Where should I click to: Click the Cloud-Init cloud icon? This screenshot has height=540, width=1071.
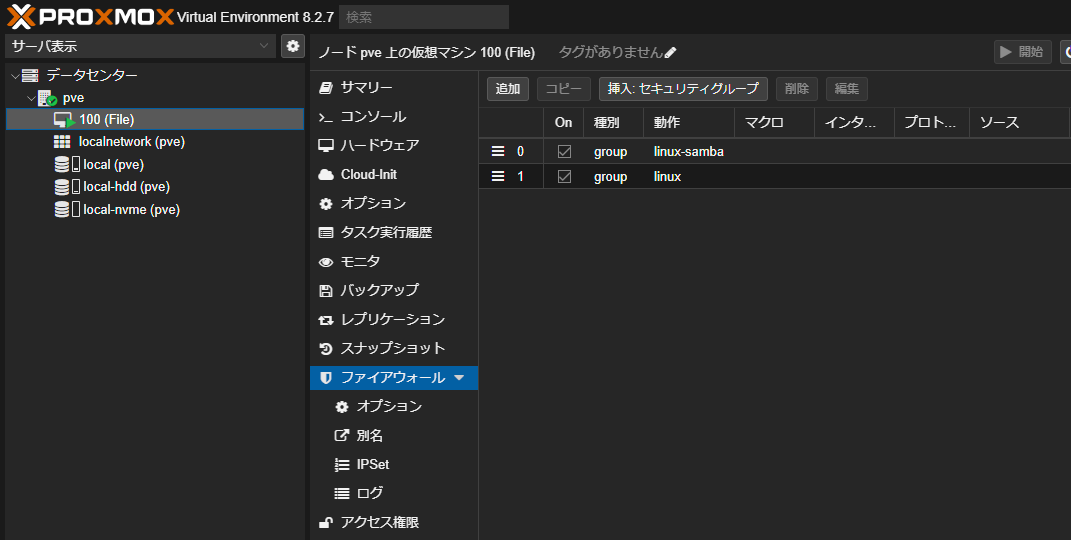(x=326, y=175)
